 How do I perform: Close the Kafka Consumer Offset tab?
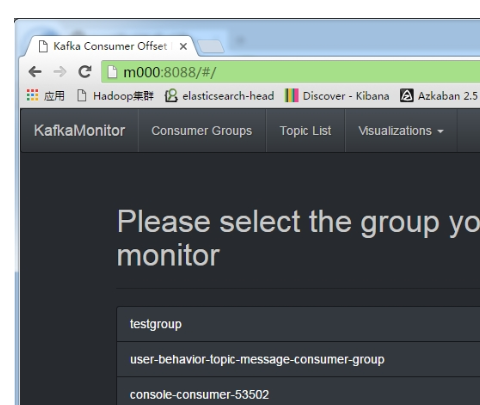[x=183, y=46]
